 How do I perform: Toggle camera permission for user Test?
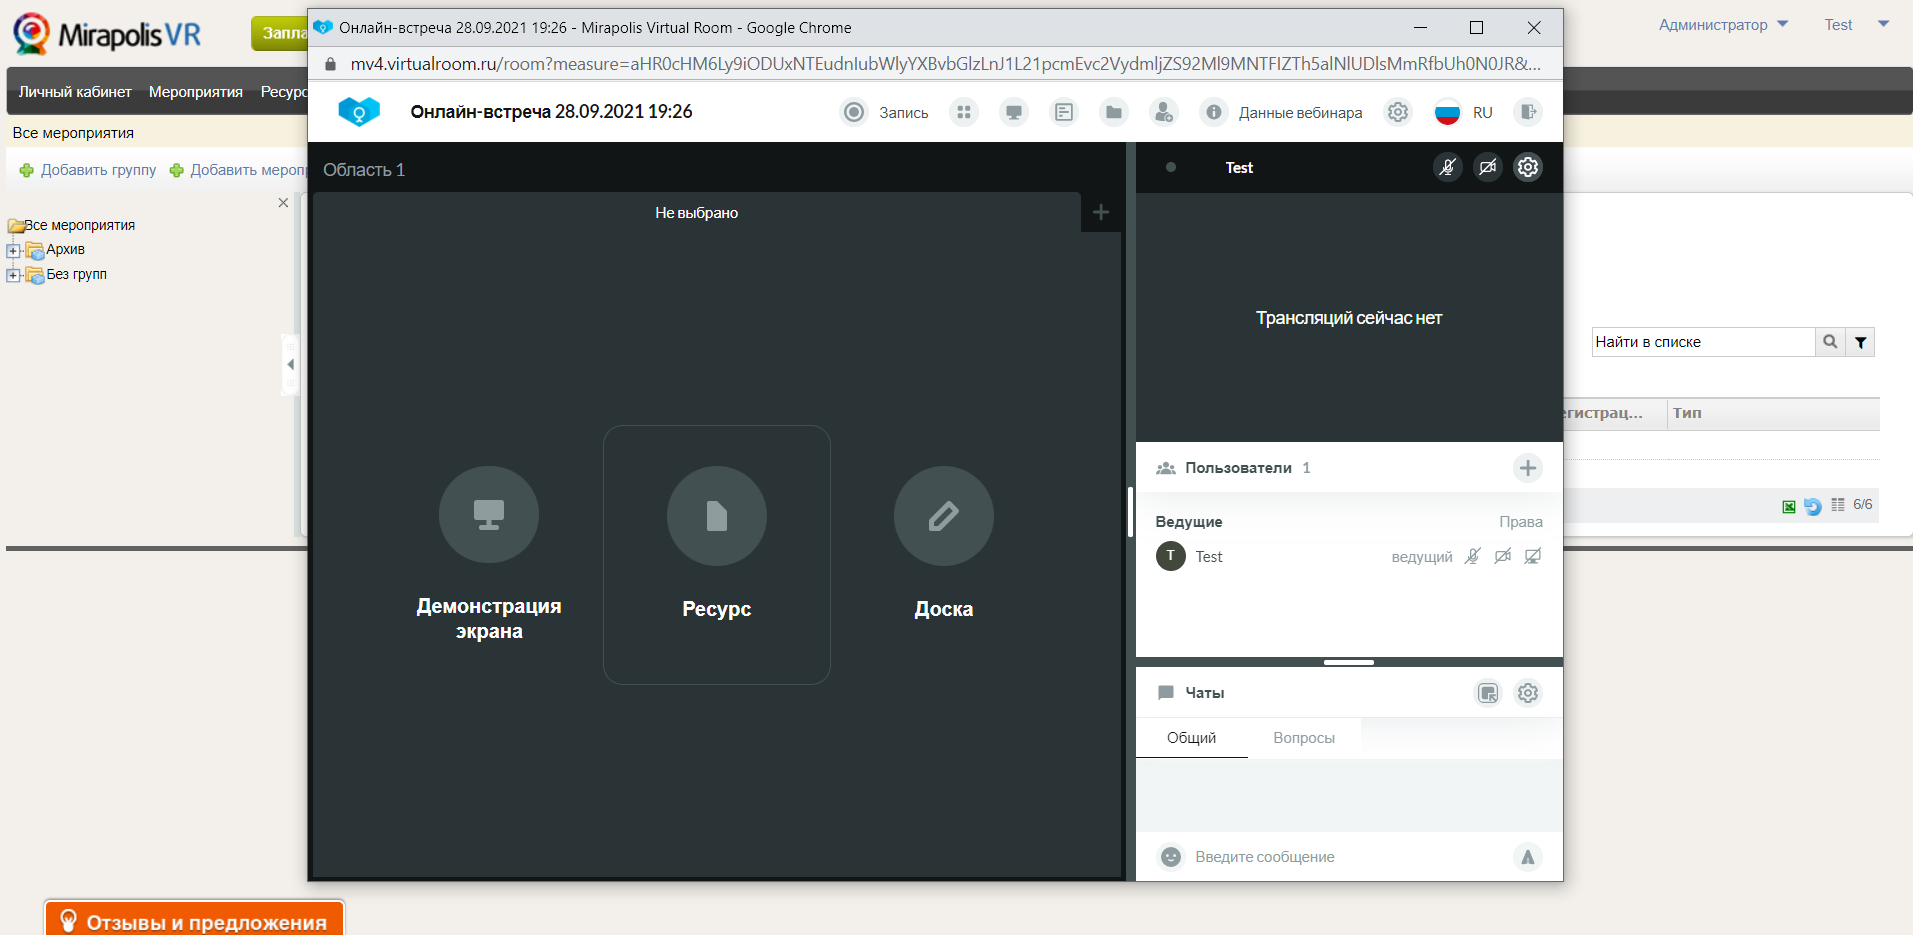coord(1502,556)
